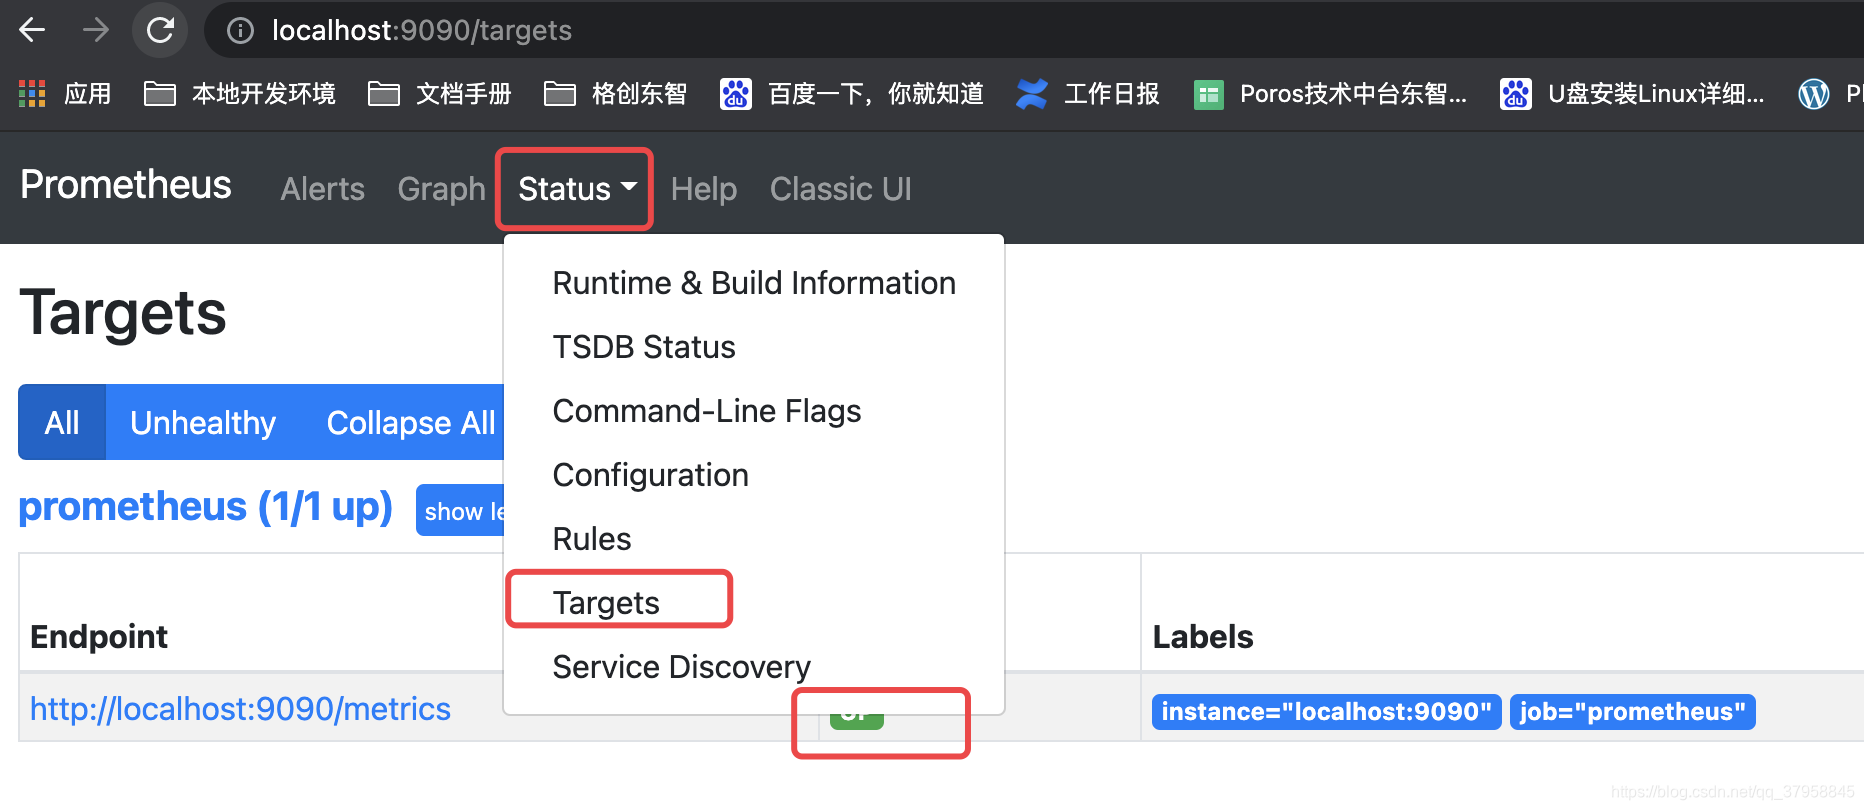1864x810 pixels.
Task: Show All targets filter
Action: point(62,422)
